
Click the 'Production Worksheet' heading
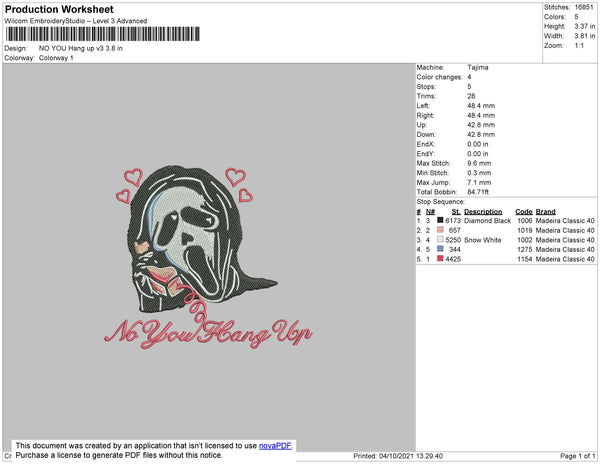pyautogui.click(x=59, y=9)
